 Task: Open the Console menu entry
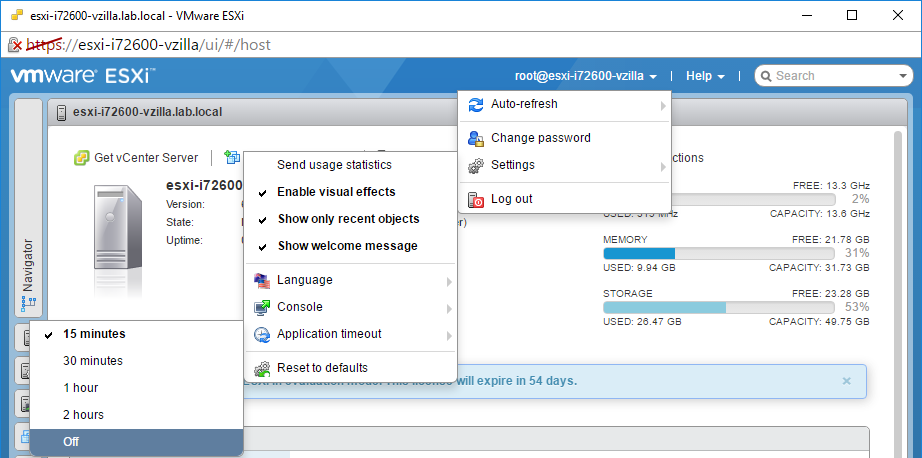(x=350, y=307)
